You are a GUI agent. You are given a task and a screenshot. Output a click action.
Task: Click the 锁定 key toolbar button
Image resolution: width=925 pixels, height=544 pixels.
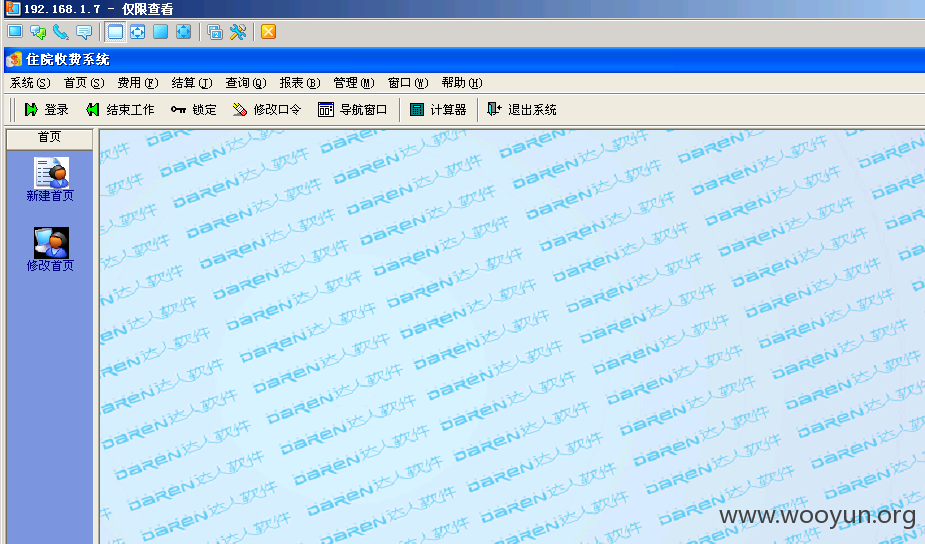[x=193, y=110]
